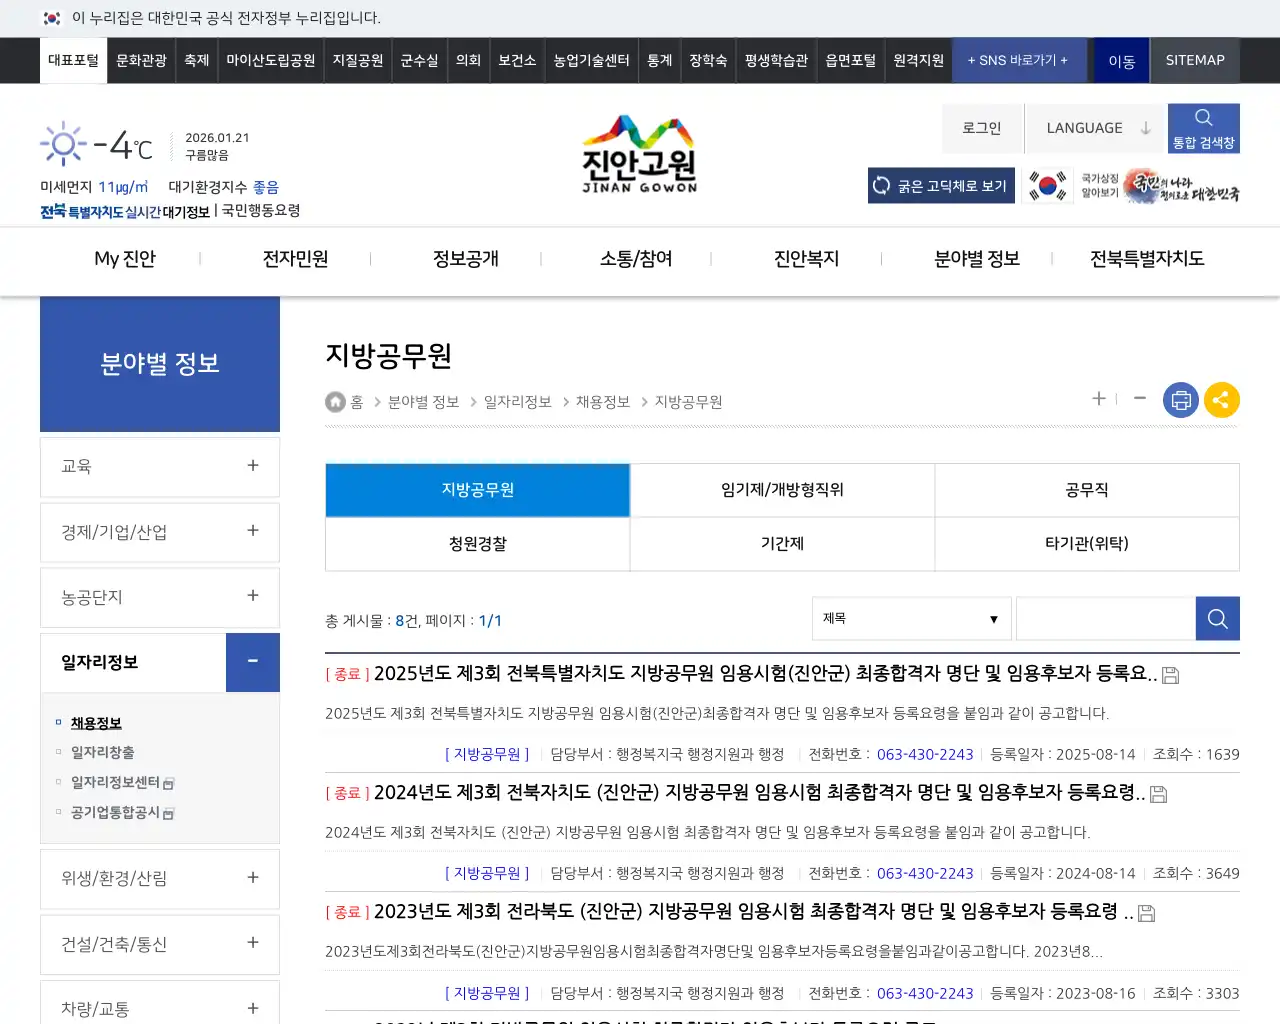Decrease font size with the − icon

1139,398
